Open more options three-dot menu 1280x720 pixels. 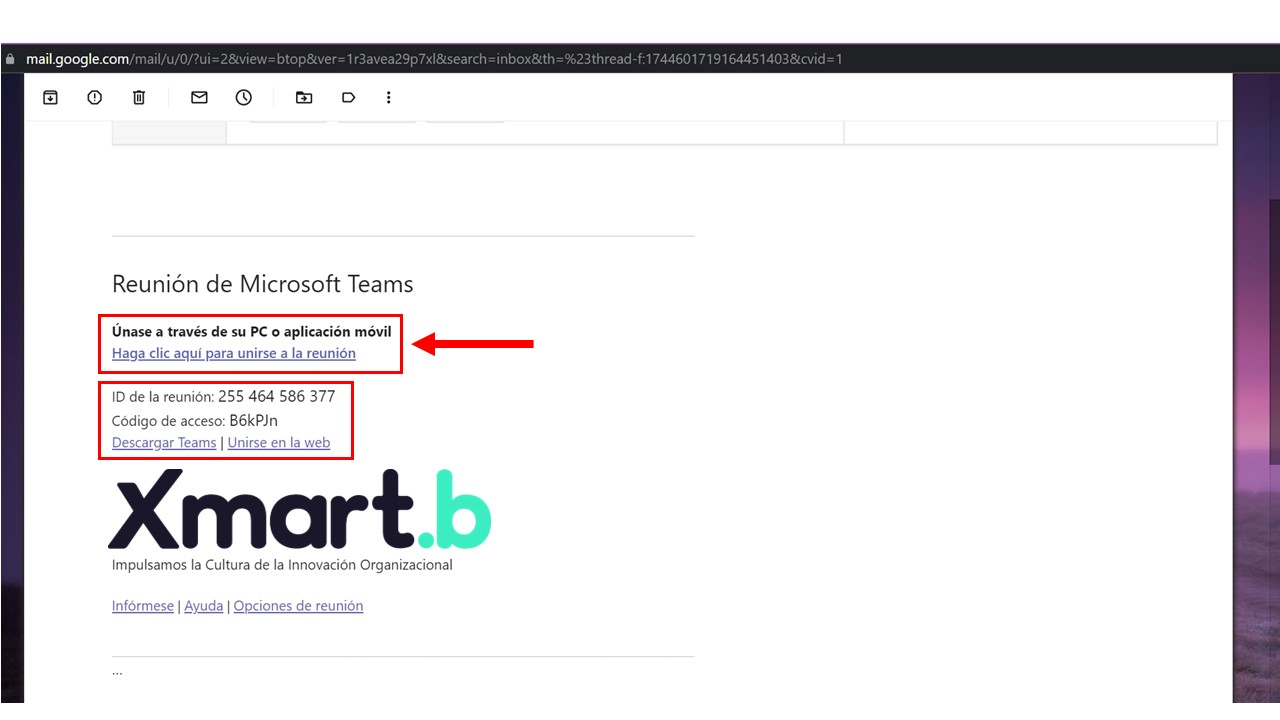pos(389,97)
